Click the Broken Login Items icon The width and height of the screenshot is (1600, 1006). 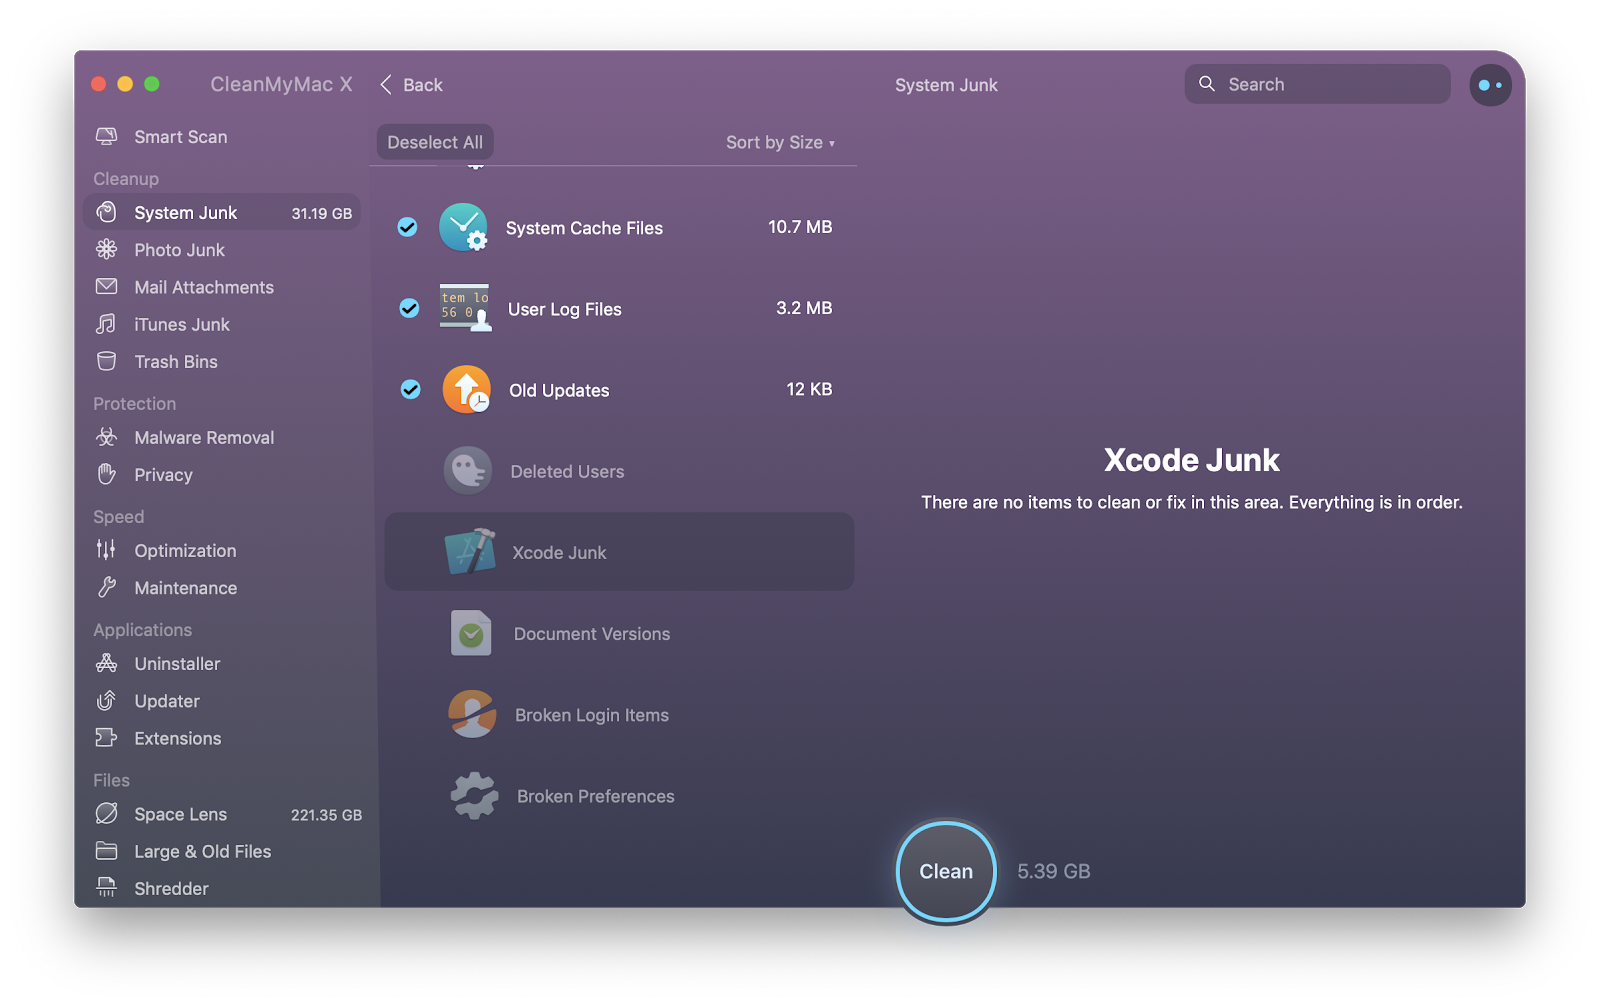click(x=472, y=714)
